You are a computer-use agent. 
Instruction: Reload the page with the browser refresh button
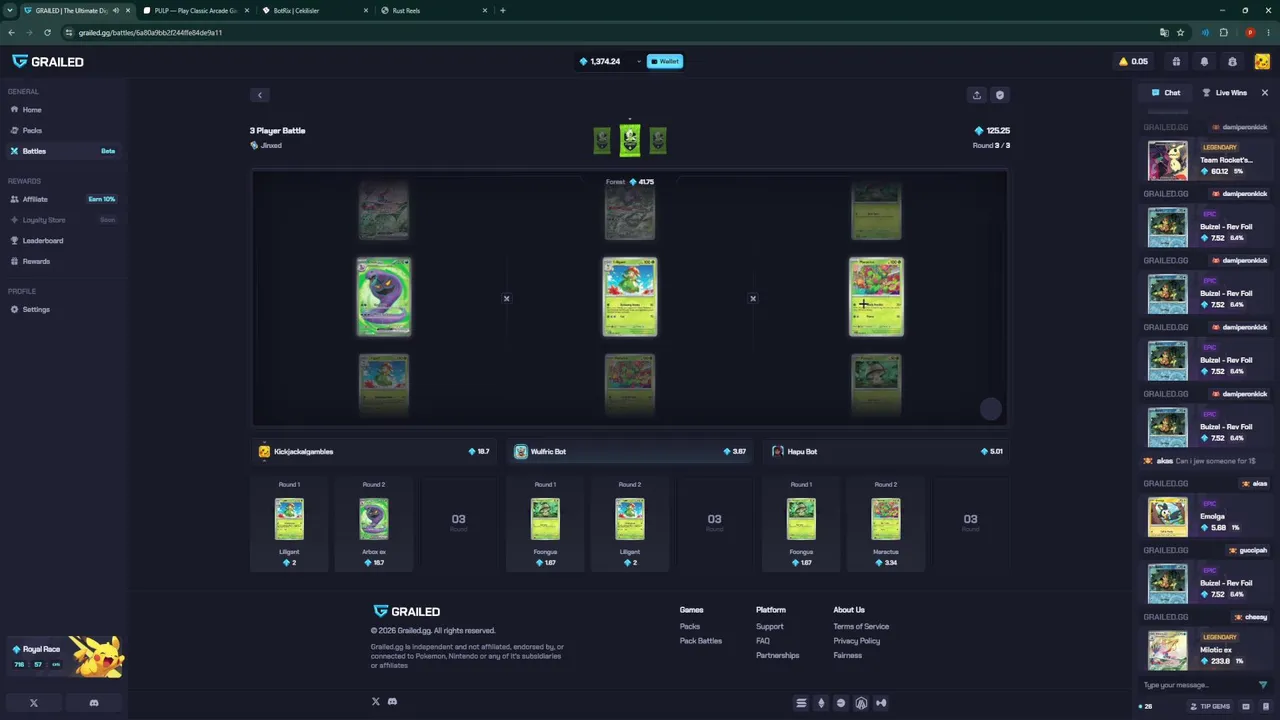pos(47,33)
